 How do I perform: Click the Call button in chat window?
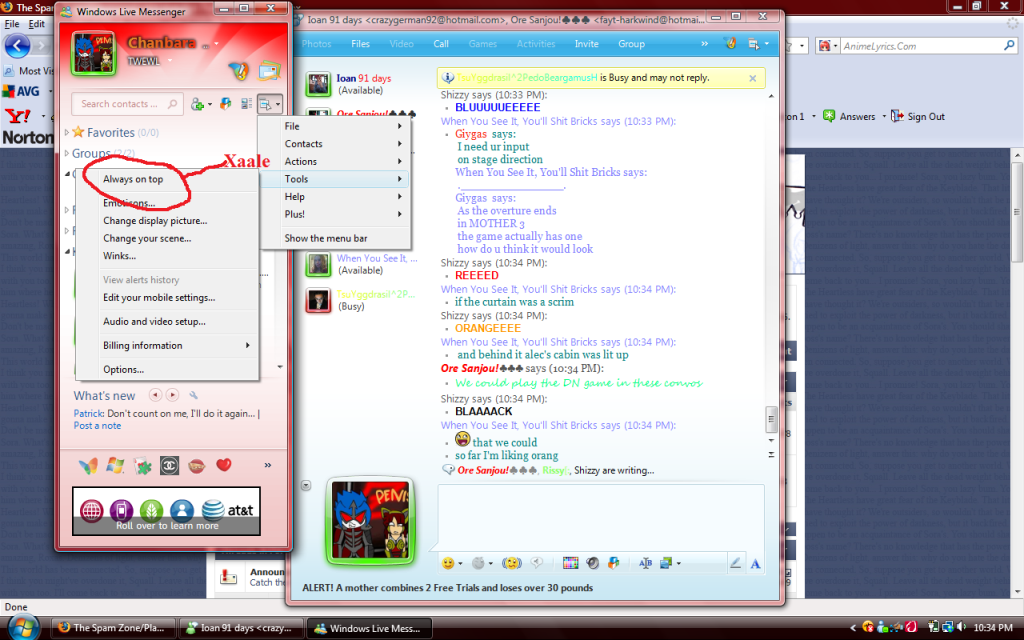pyautogui.click(x=441, y=44)
